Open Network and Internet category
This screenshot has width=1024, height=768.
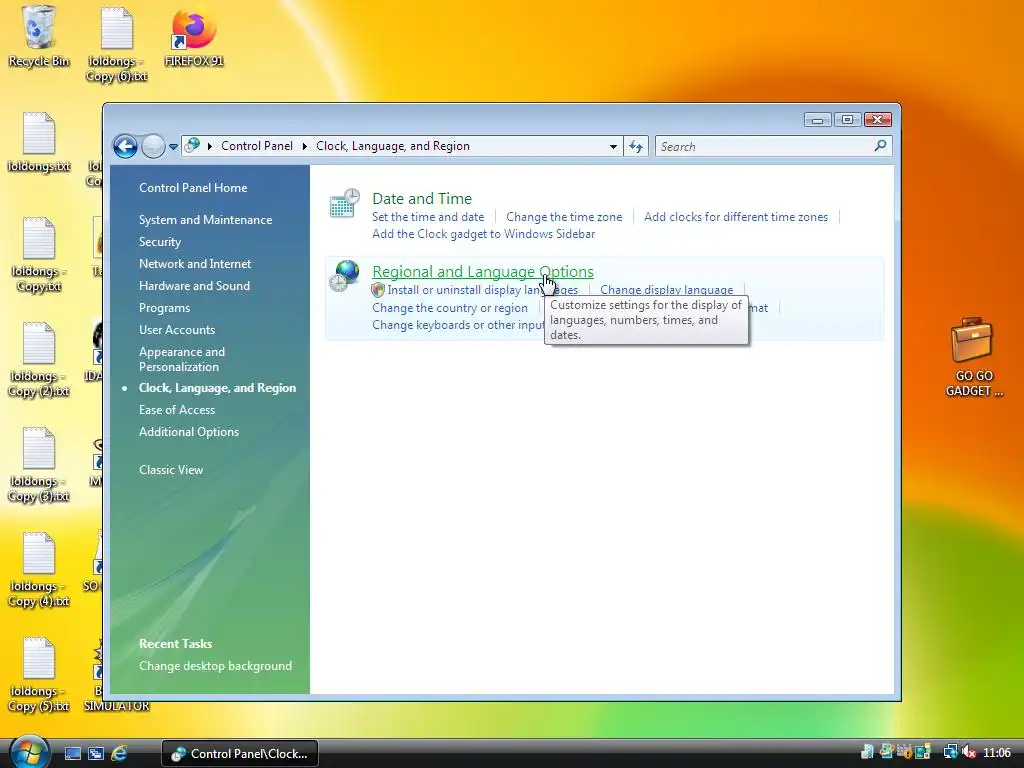(x=195, y=264)
